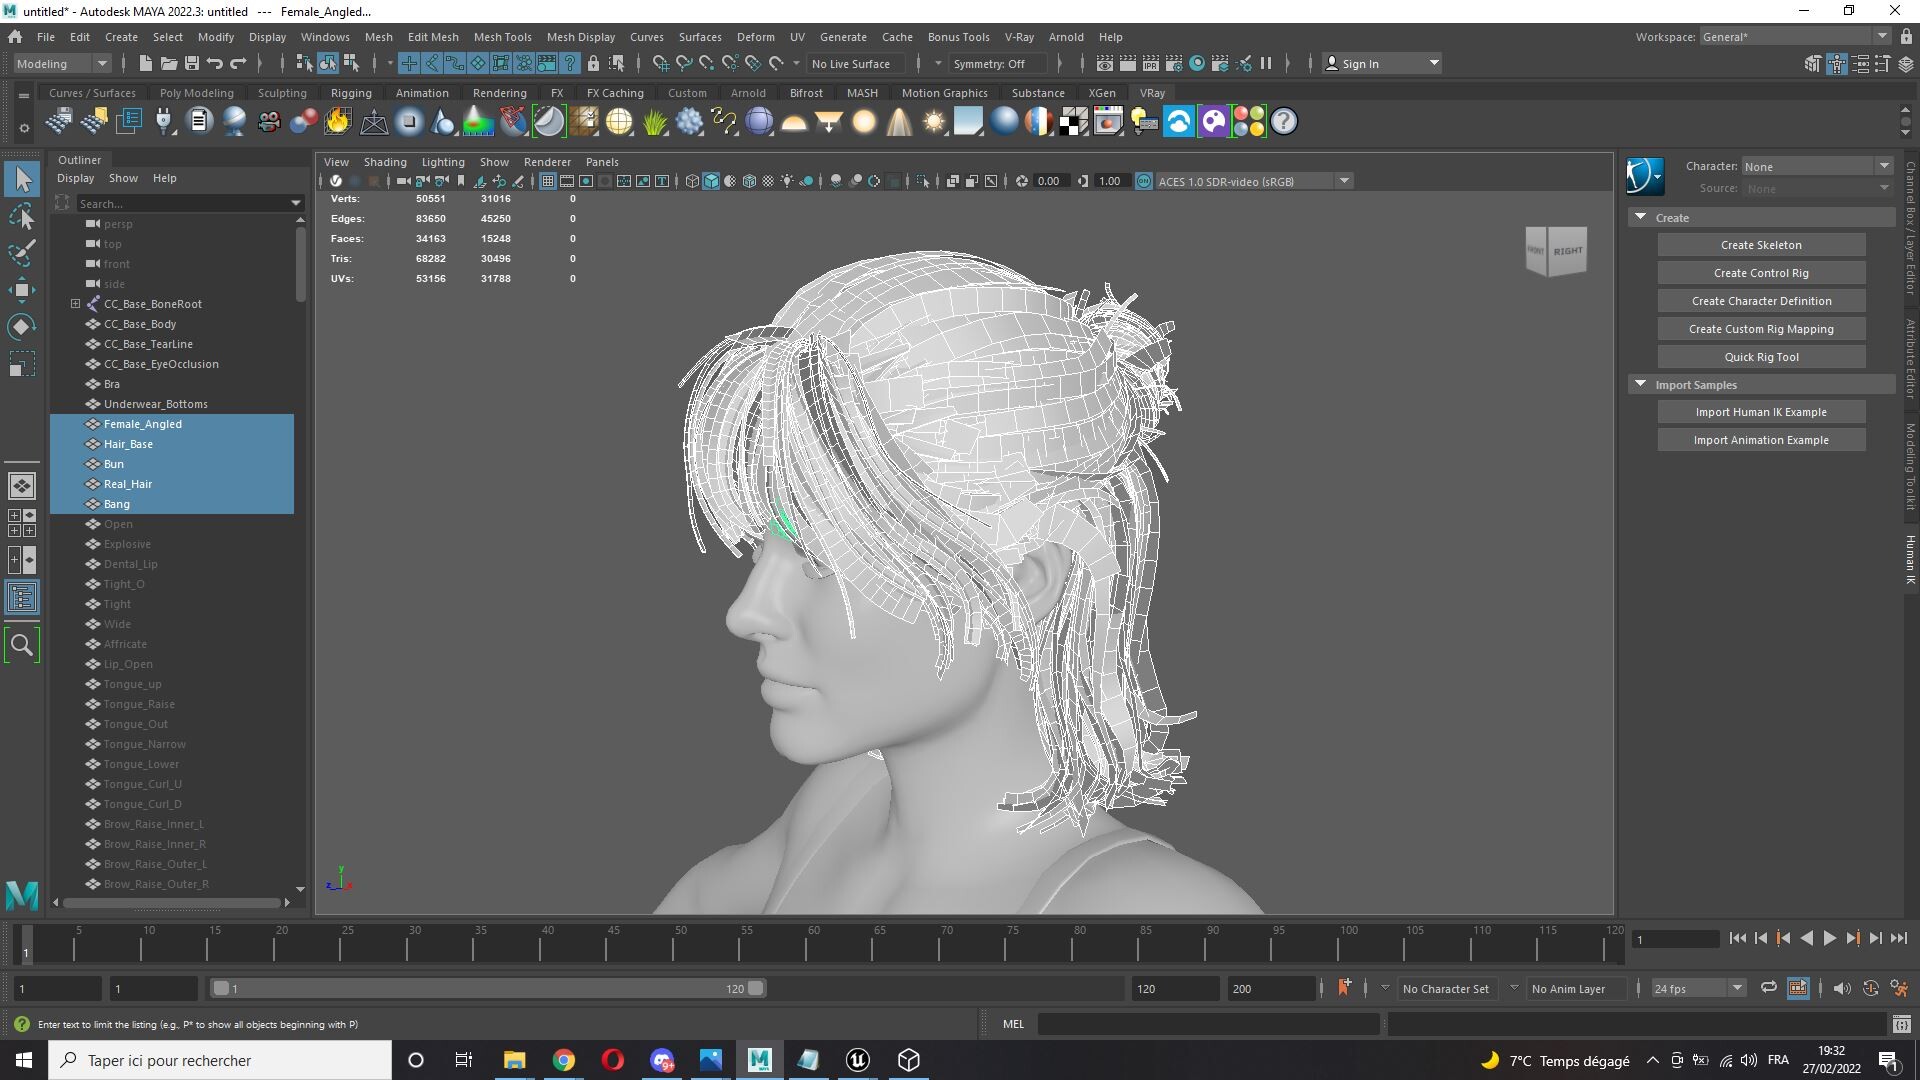
Task: Click the Save scene icon
Action: click(192, 63)
